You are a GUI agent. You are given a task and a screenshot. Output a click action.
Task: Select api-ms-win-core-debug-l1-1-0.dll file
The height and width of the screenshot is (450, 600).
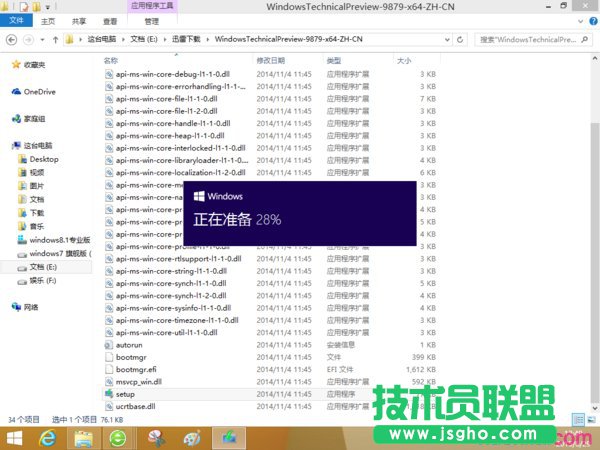(x=173, y=74)
